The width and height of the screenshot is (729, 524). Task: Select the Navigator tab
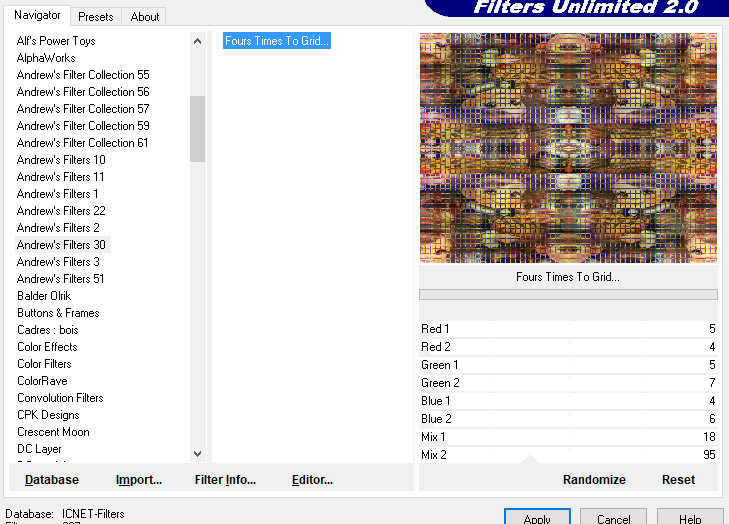pos(37,15)
